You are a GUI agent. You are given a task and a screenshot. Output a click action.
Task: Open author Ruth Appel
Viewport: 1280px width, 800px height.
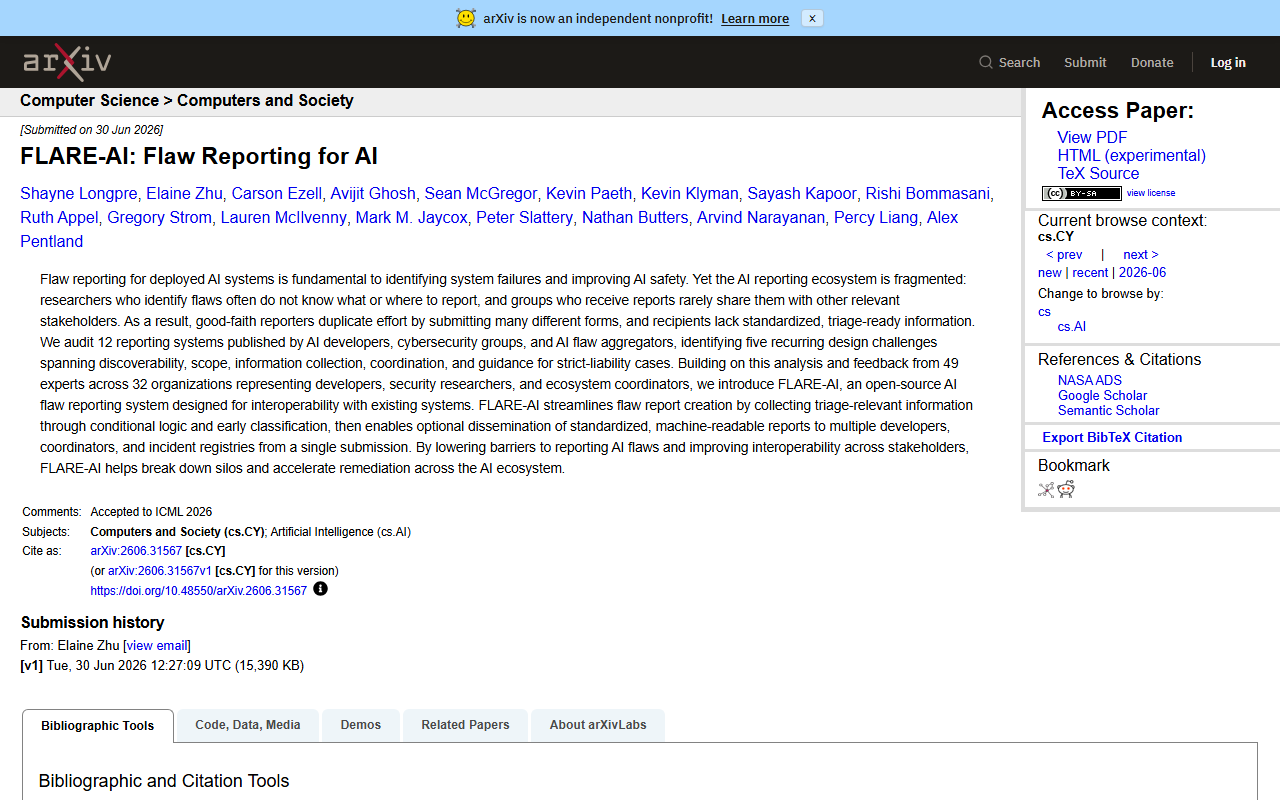point(59,217)
